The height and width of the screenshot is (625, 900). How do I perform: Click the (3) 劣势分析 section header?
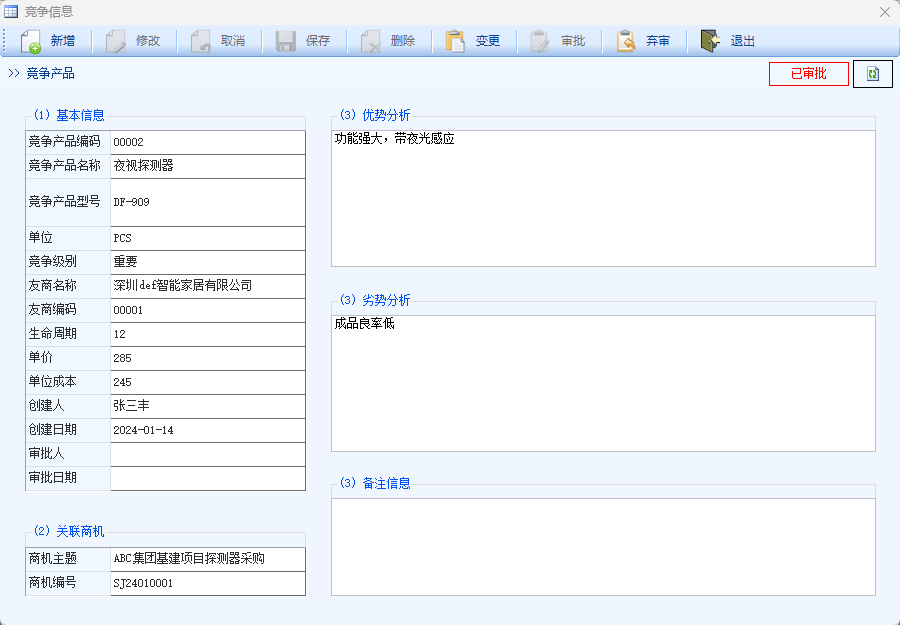click(x=375, y=300)
